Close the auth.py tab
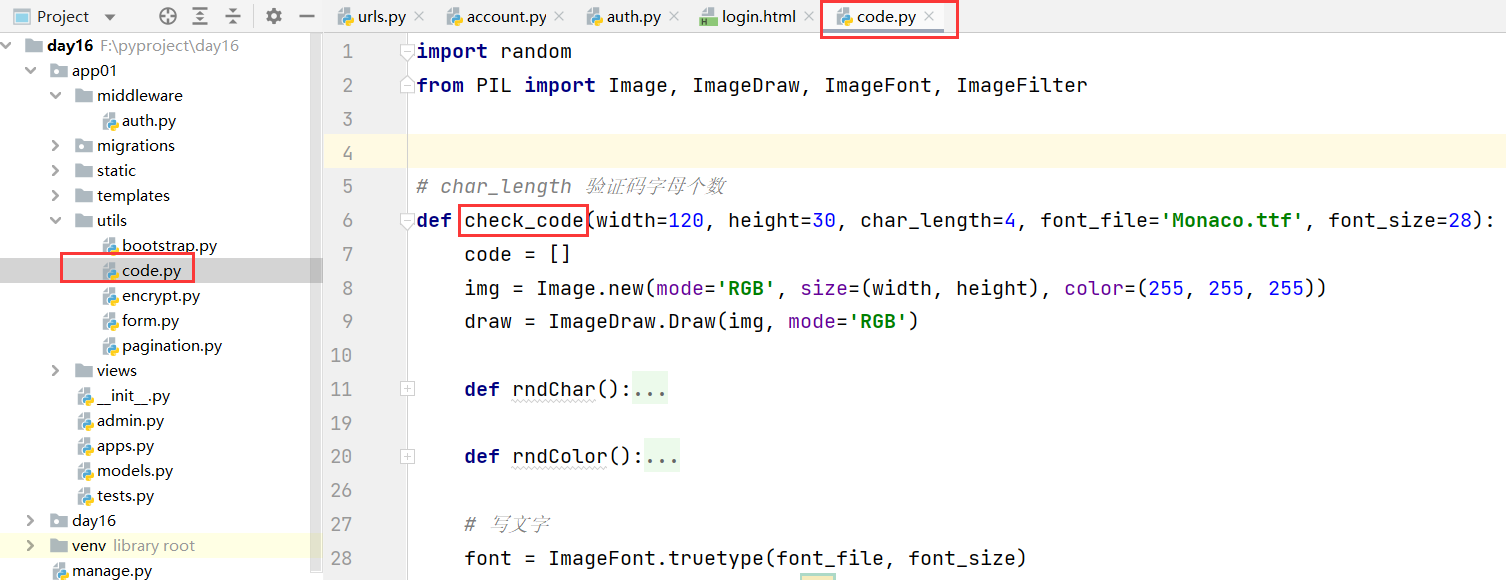This screenshot has width=1506, height=580. (673, 17)
